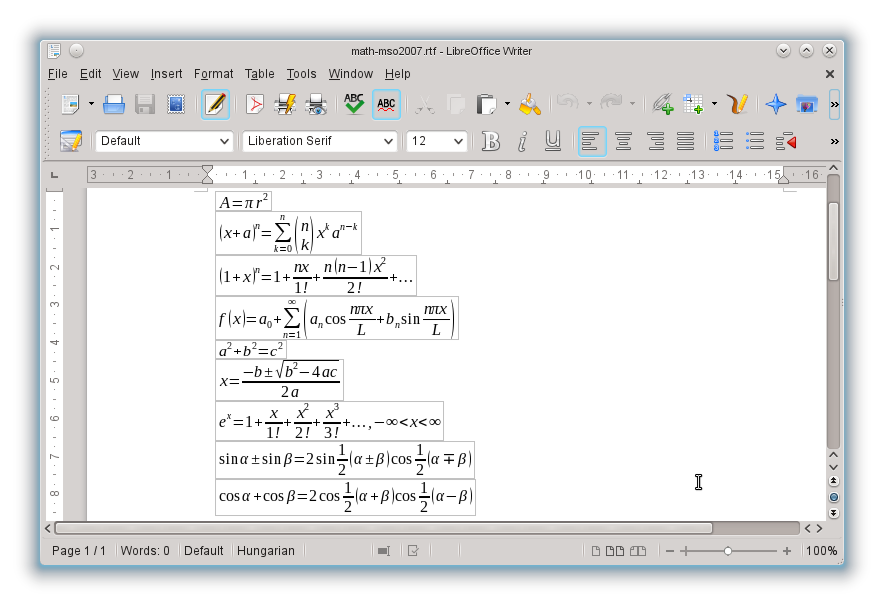Open the Format menu

(x=213, y=73)
